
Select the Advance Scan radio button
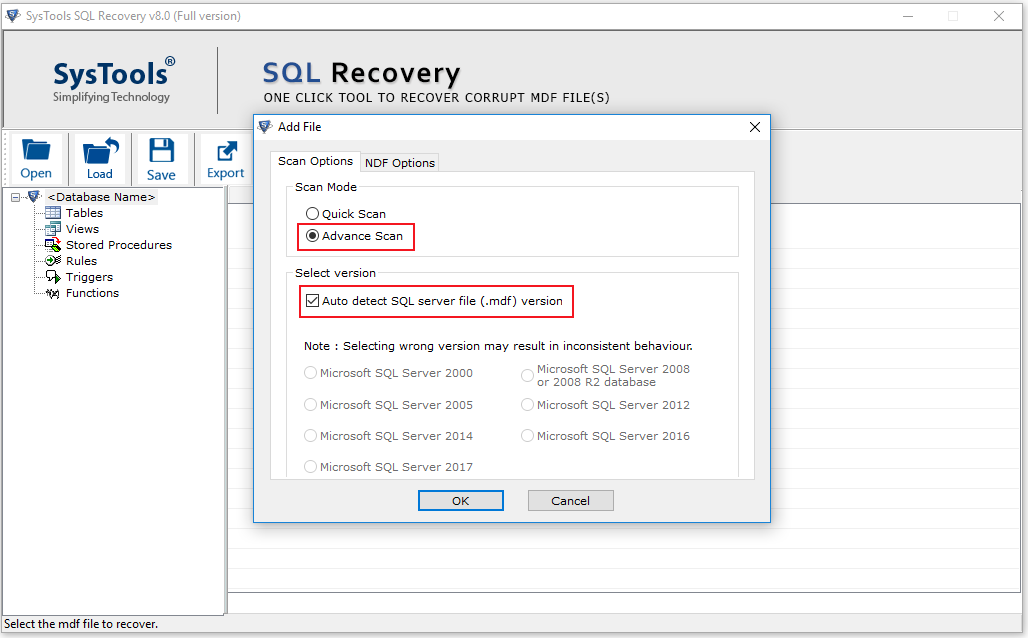pos(312,236)
